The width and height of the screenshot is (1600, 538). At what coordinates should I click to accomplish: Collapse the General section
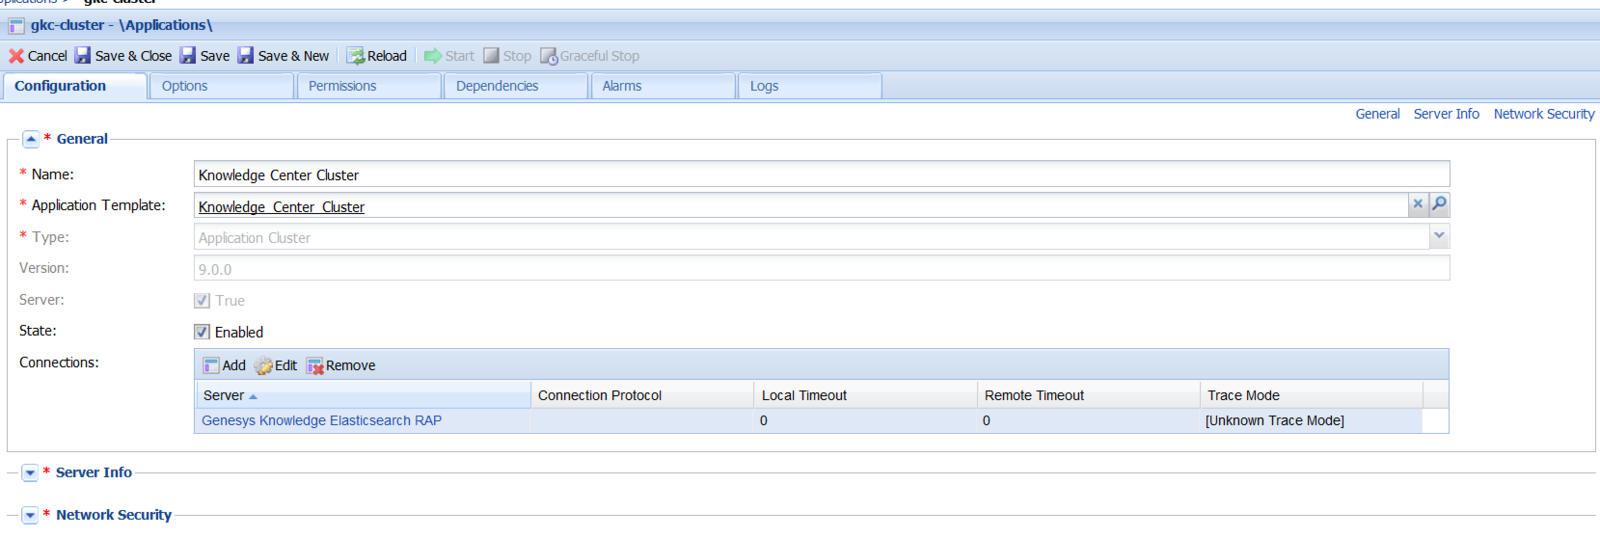(30, 139)
